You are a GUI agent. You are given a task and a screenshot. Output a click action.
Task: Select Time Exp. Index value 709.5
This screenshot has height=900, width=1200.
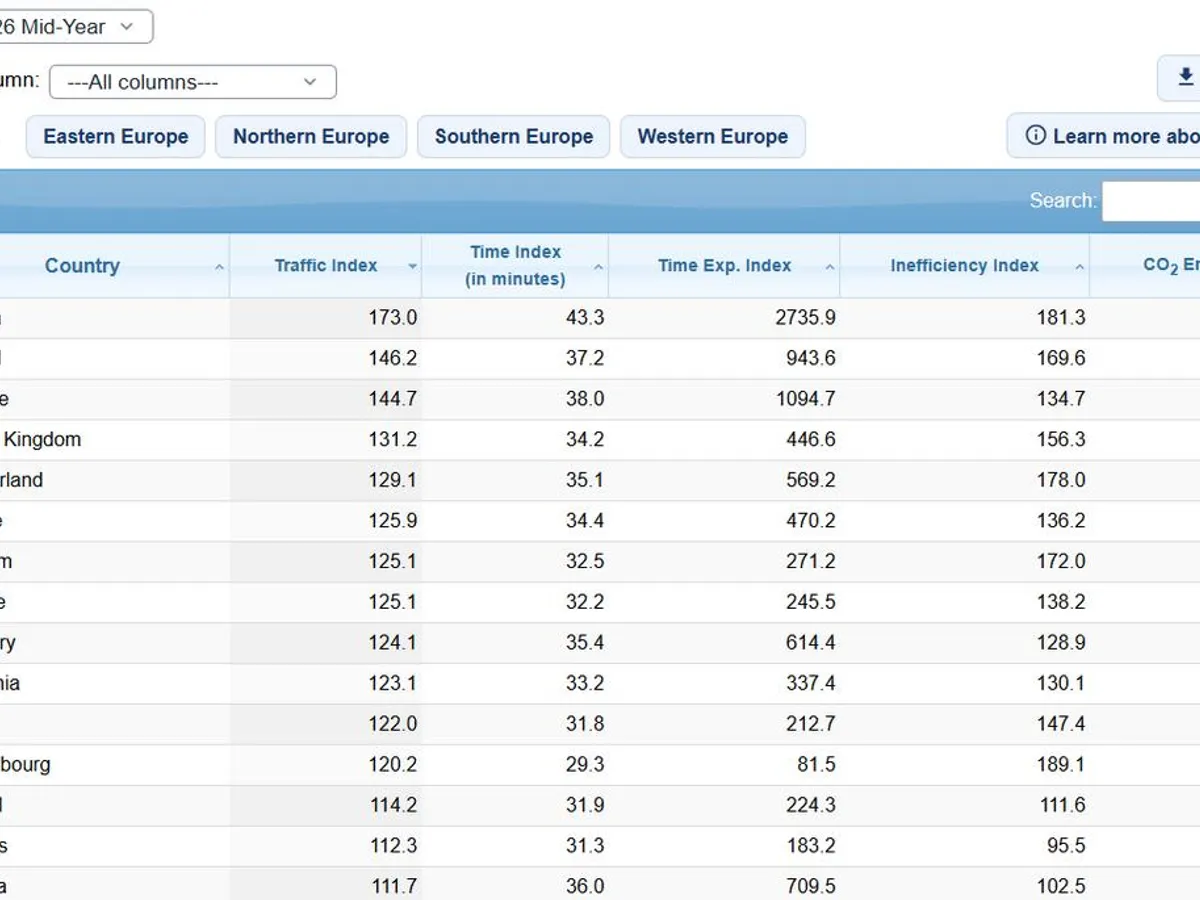tap(811, 887)
